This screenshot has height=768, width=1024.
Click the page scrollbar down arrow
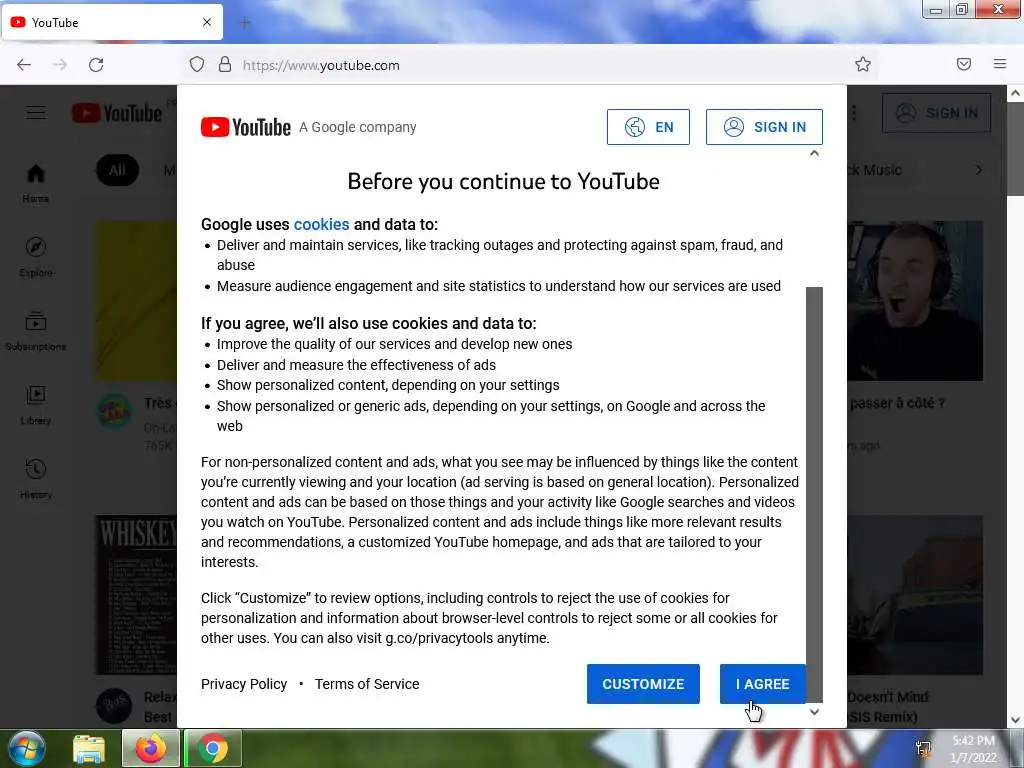(x=1016, y=720)
